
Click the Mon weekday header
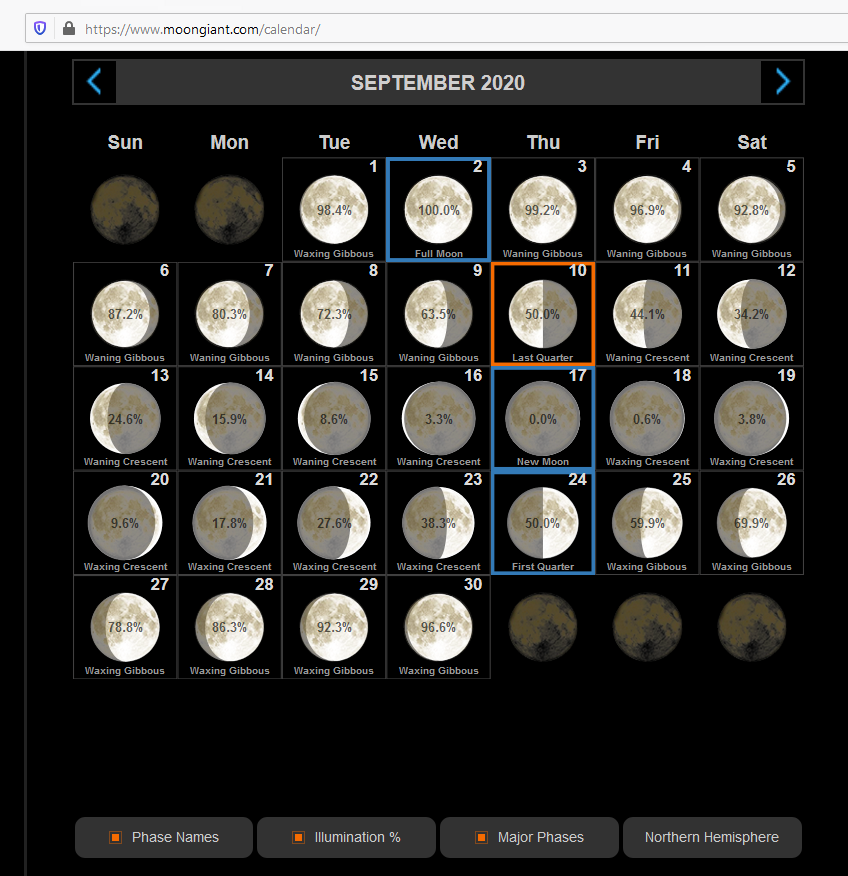click(x=230, y=142)
